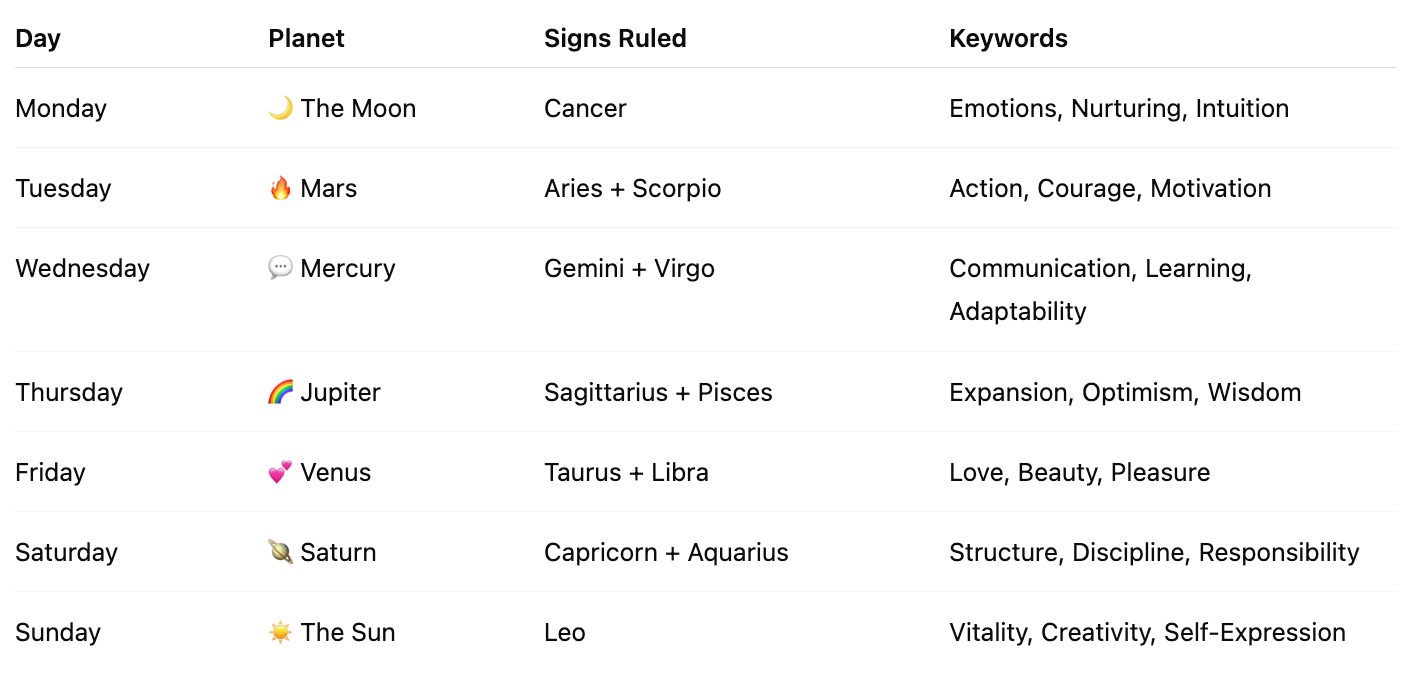Click the pink hearts emoji beside Venus
This screenshot has height=686, width=1410.
coord(281,472)
